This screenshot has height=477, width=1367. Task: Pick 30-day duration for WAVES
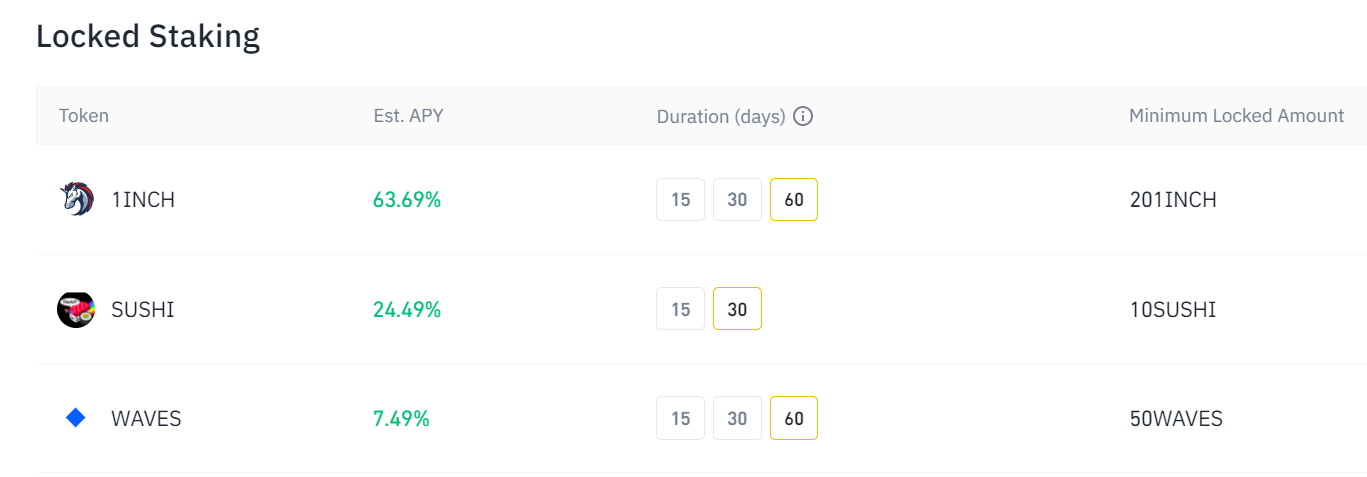[737, 418]
